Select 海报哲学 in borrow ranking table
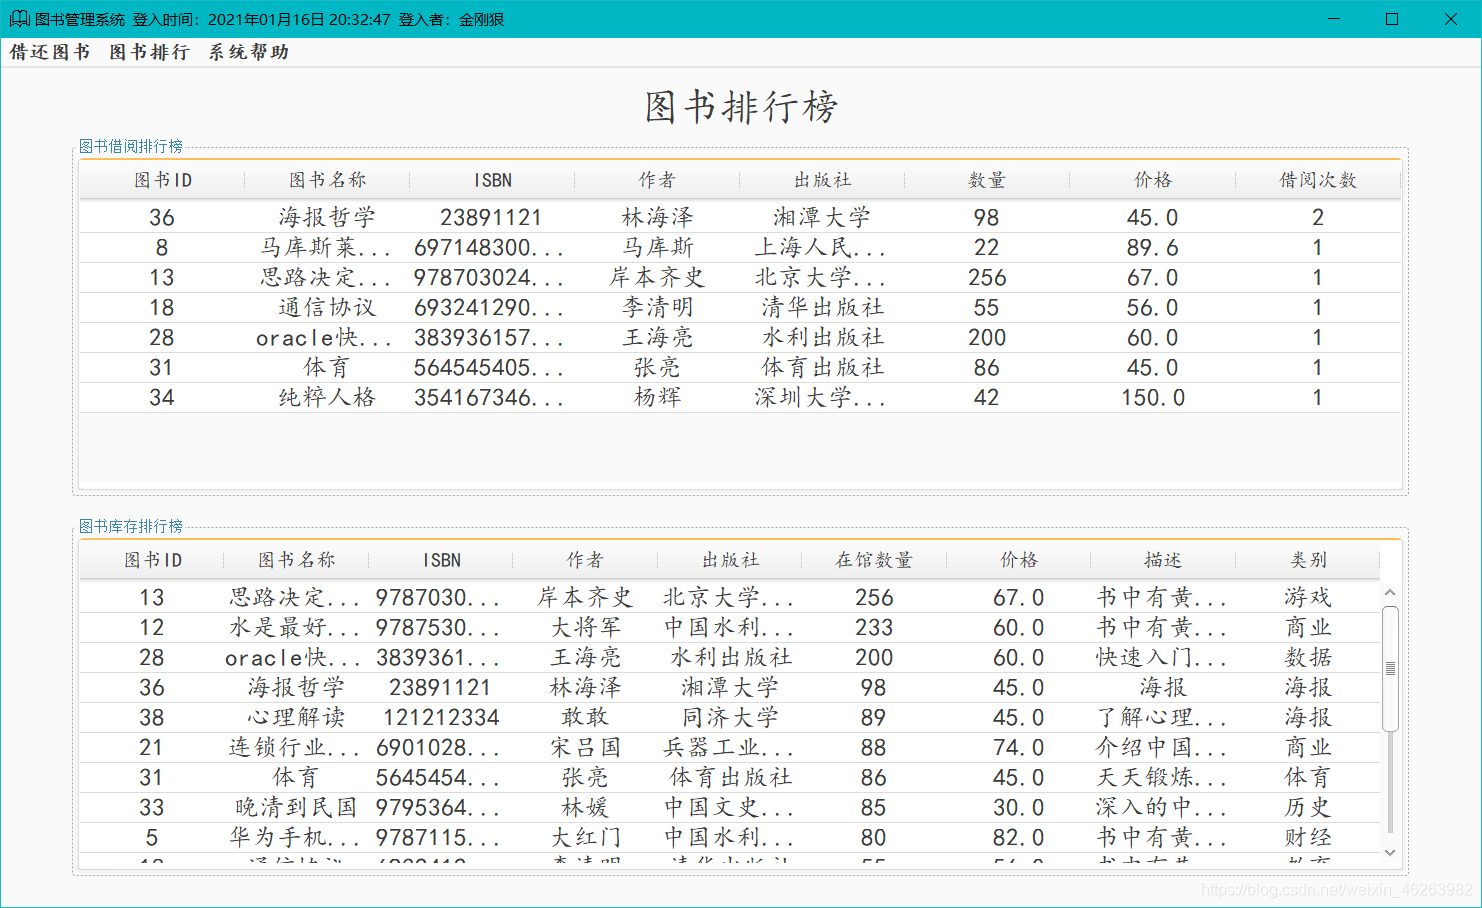Image resolution: width=1482 pixels, height=908 pixels. (327, 217)
